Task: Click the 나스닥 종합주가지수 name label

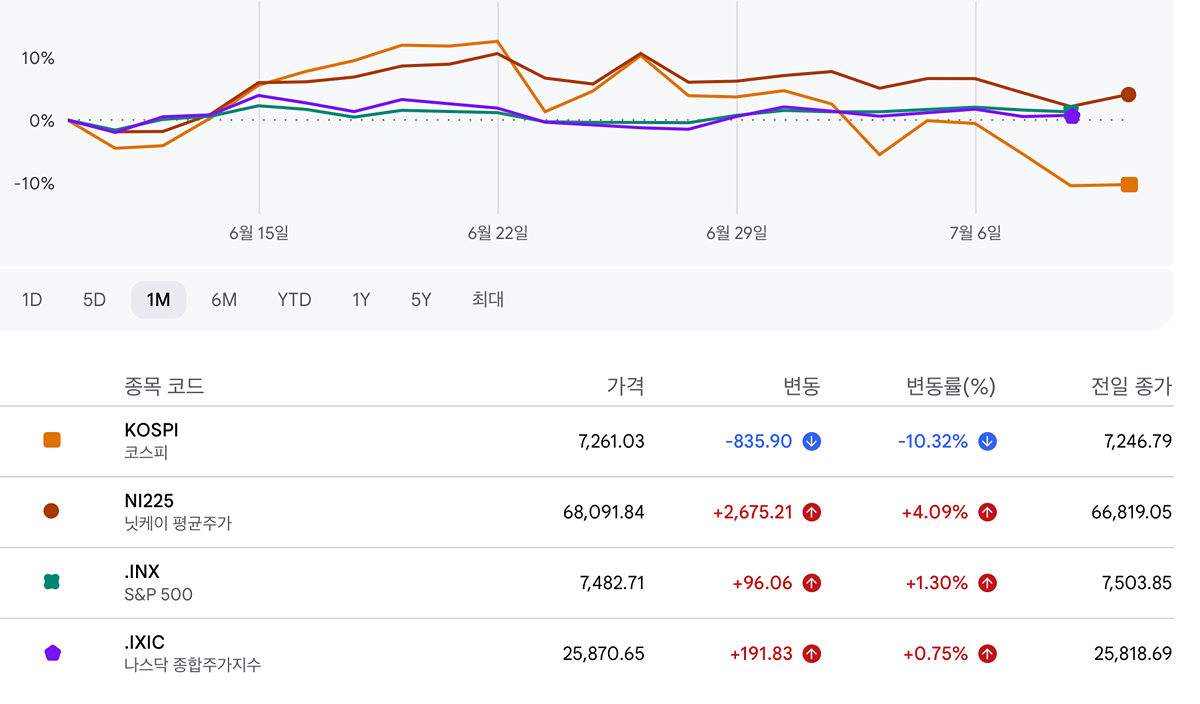Action: [x=192, y=665]
